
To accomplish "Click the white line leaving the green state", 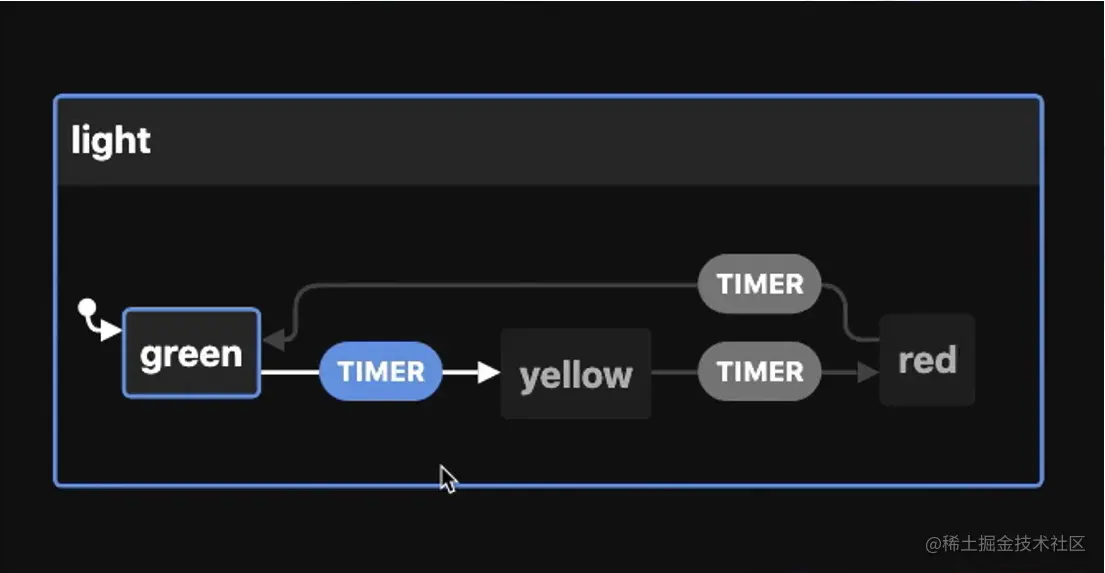I will 289,372.
